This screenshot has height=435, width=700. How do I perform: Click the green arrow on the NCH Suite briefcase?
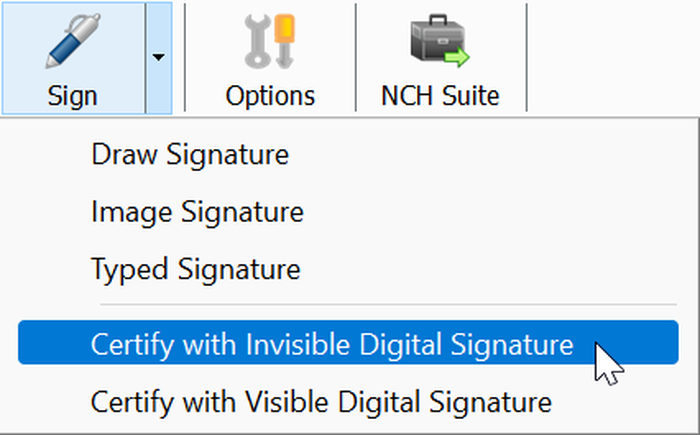(457, 58)
